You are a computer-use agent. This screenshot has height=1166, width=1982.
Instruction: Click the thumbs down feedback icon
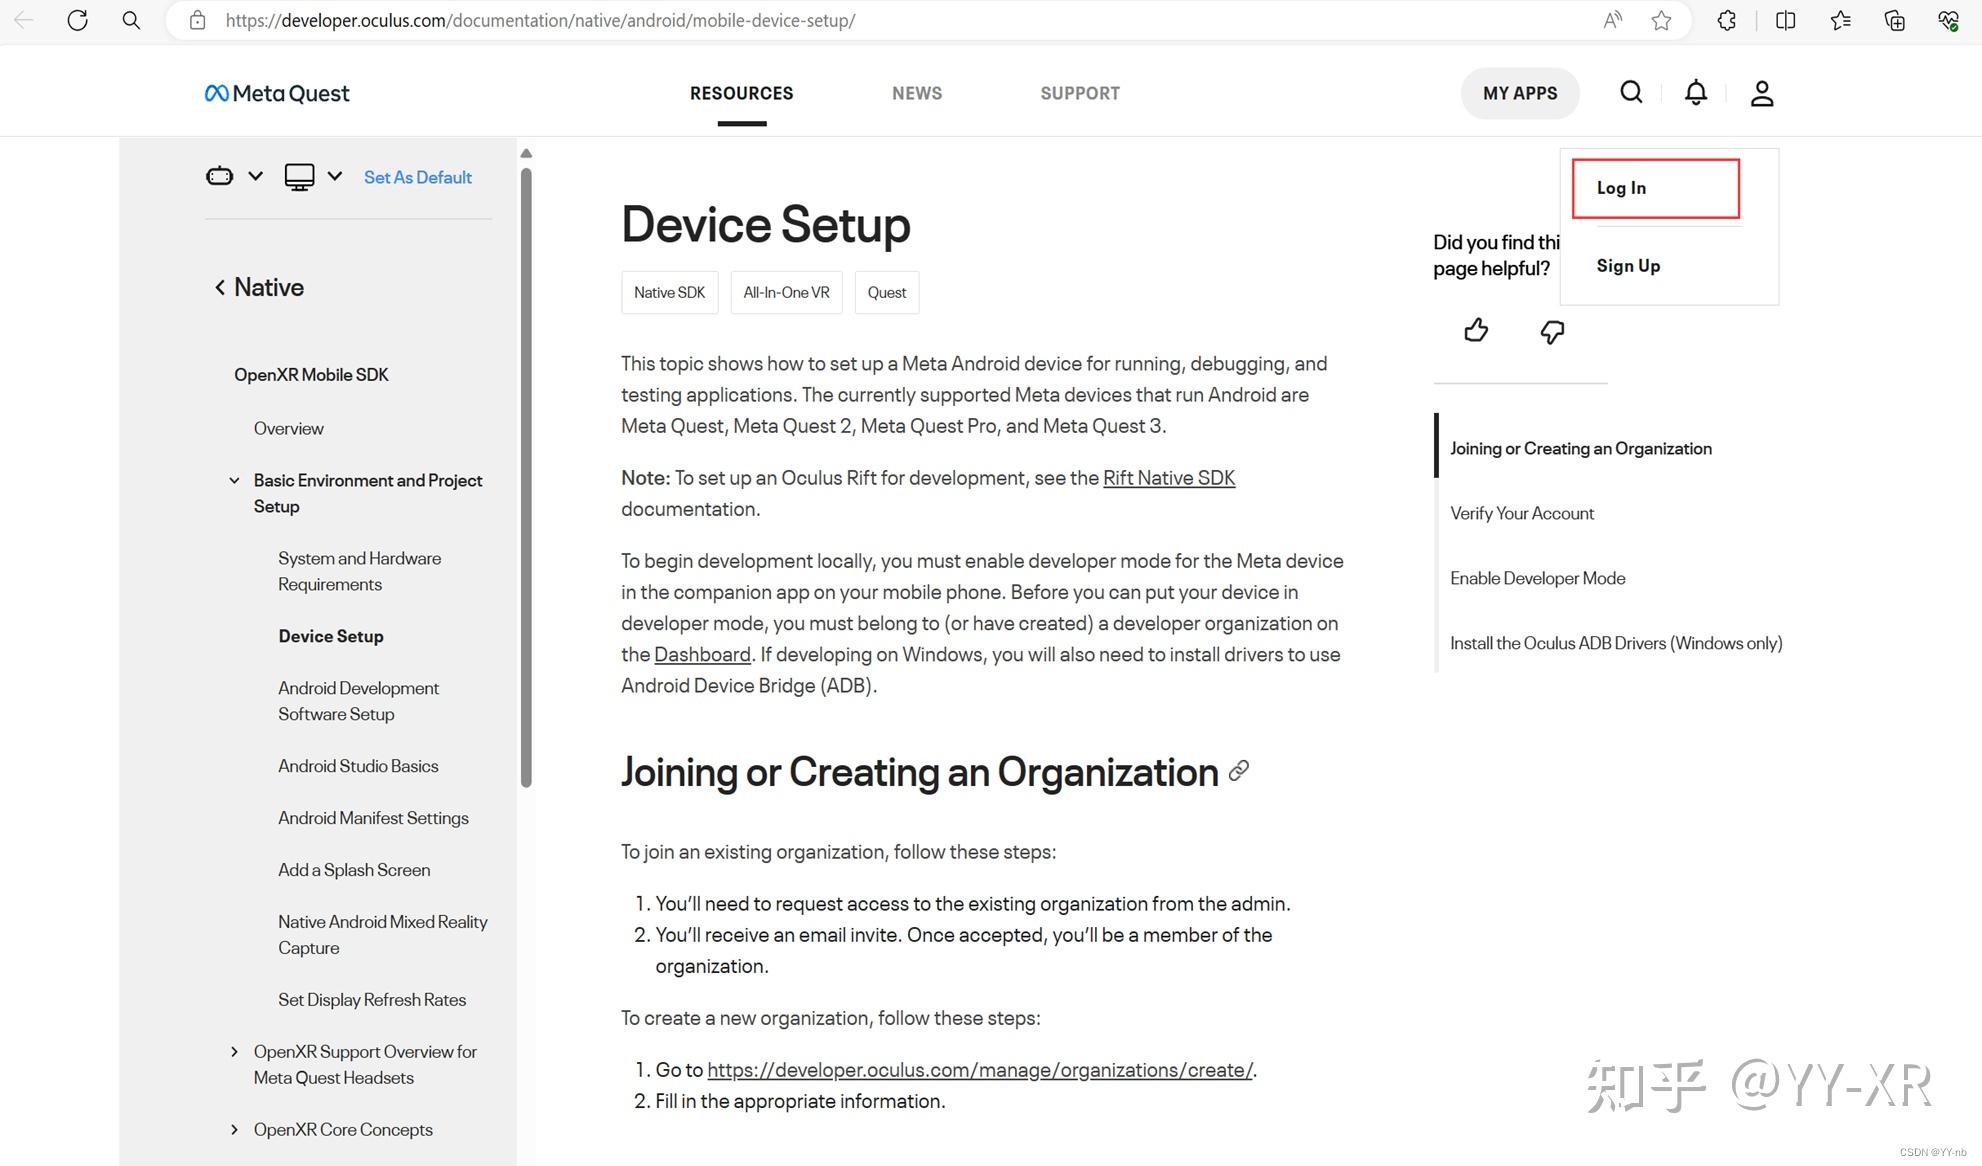coord(1552,332)
